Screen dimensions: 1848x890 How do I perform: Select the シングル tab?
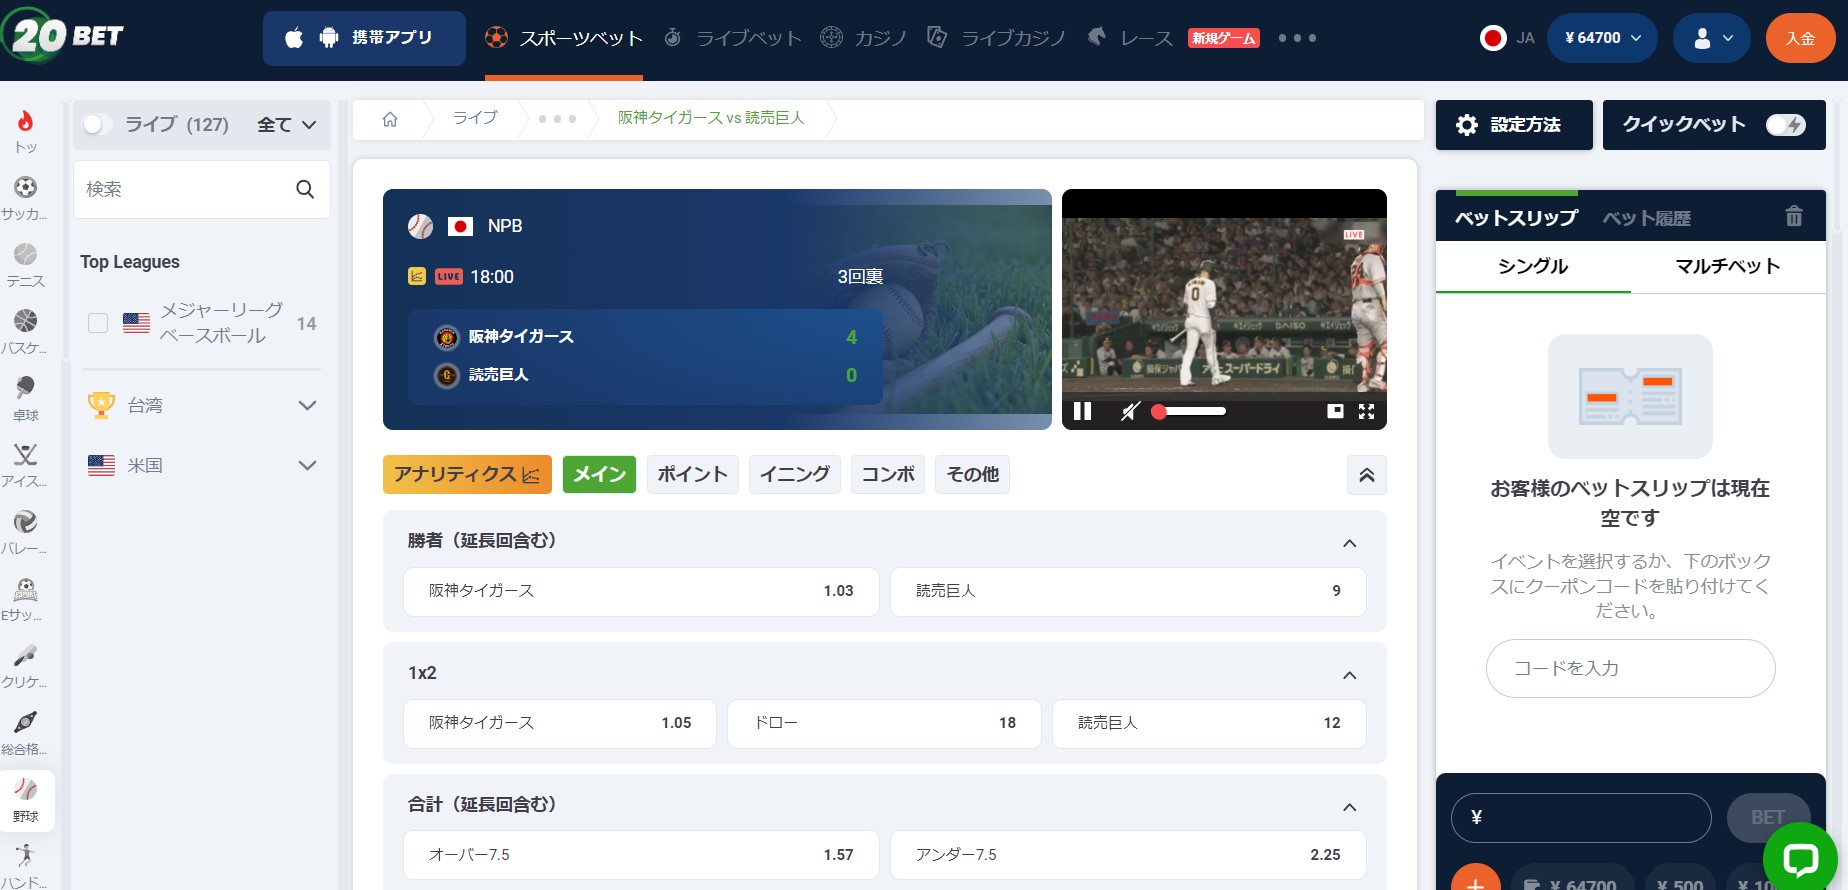point(1533,266)
